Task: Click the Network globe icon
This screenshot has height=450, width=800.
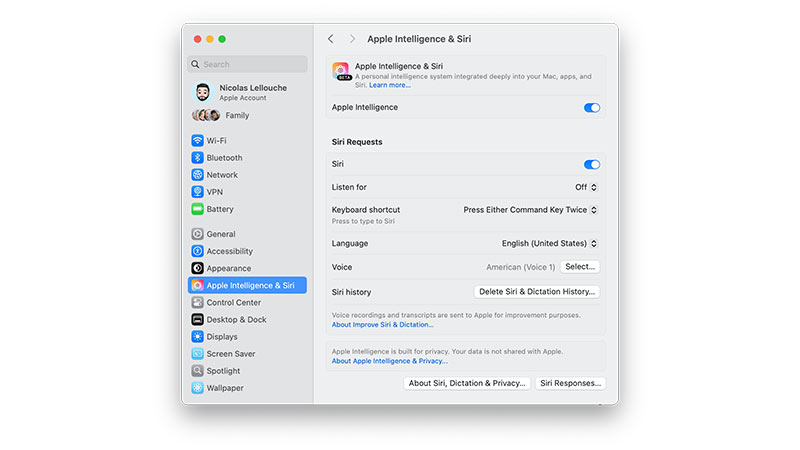Action: (197, 174)
